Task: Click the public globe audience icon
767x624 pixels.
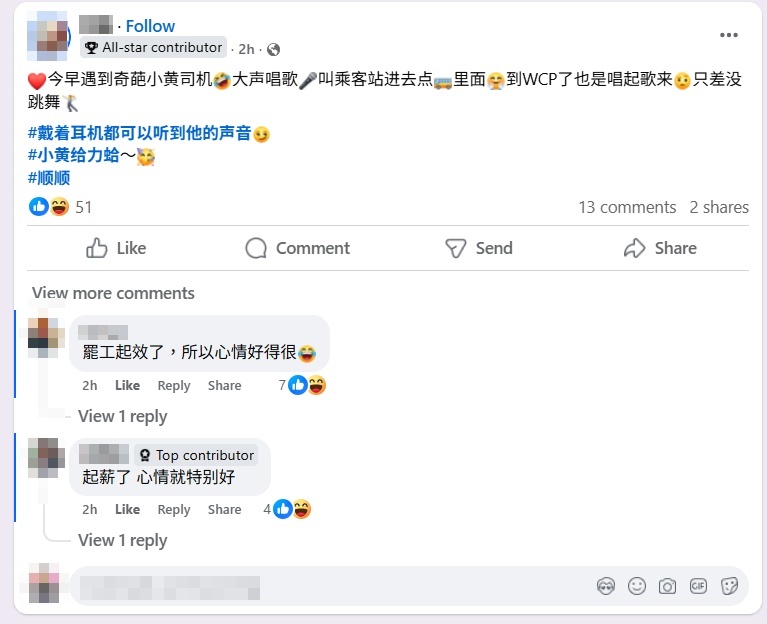Action: click(273, 49)
